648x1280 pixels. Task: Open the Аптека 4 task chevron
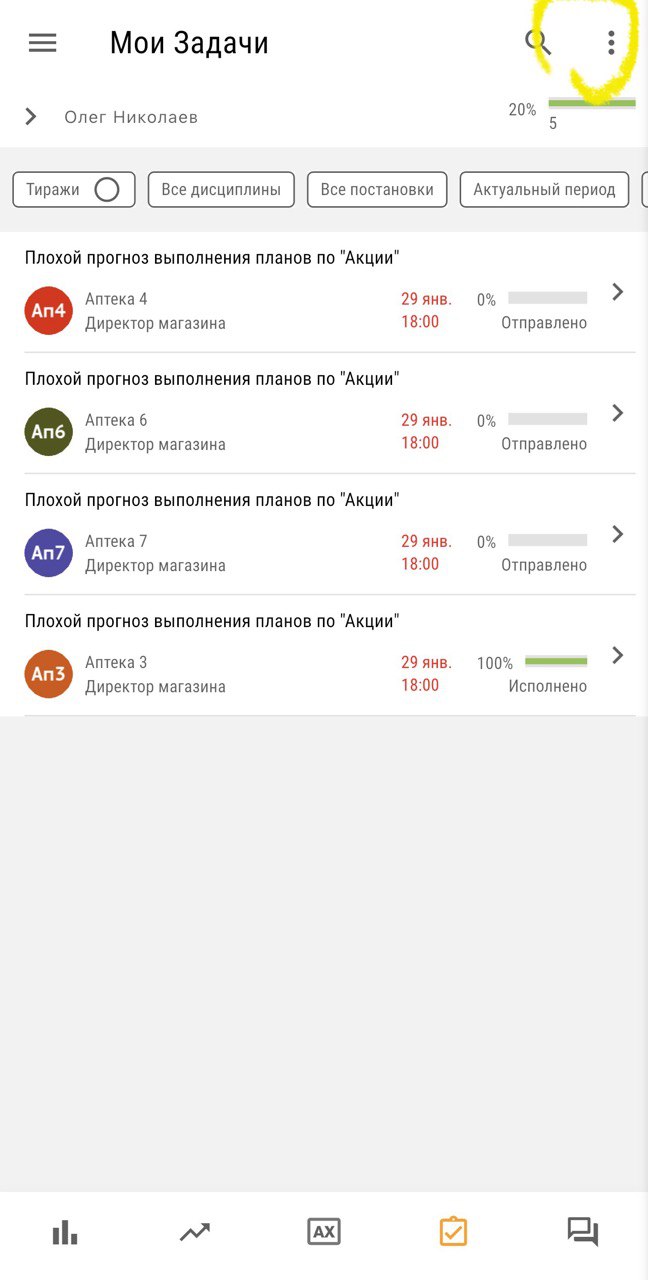(618, 292)
